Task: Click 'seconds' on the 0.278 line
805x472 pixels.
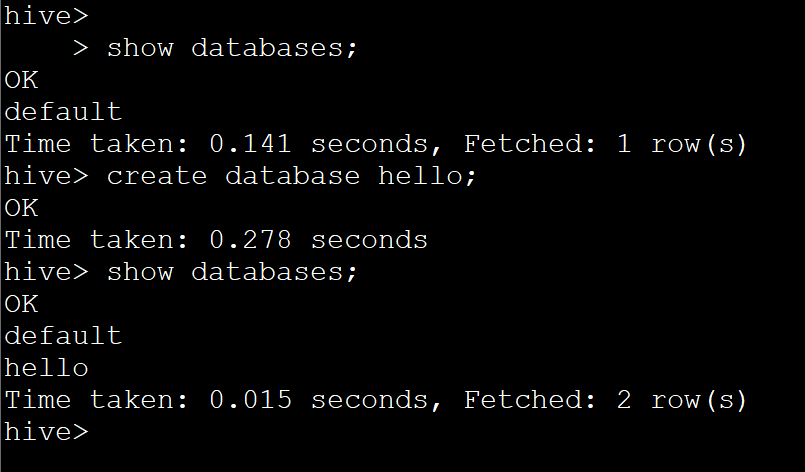Action: tap(369, 239)
